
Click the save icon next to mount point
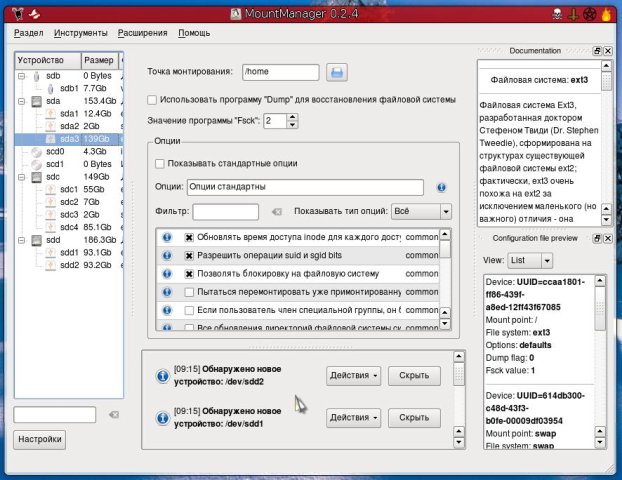337,72
